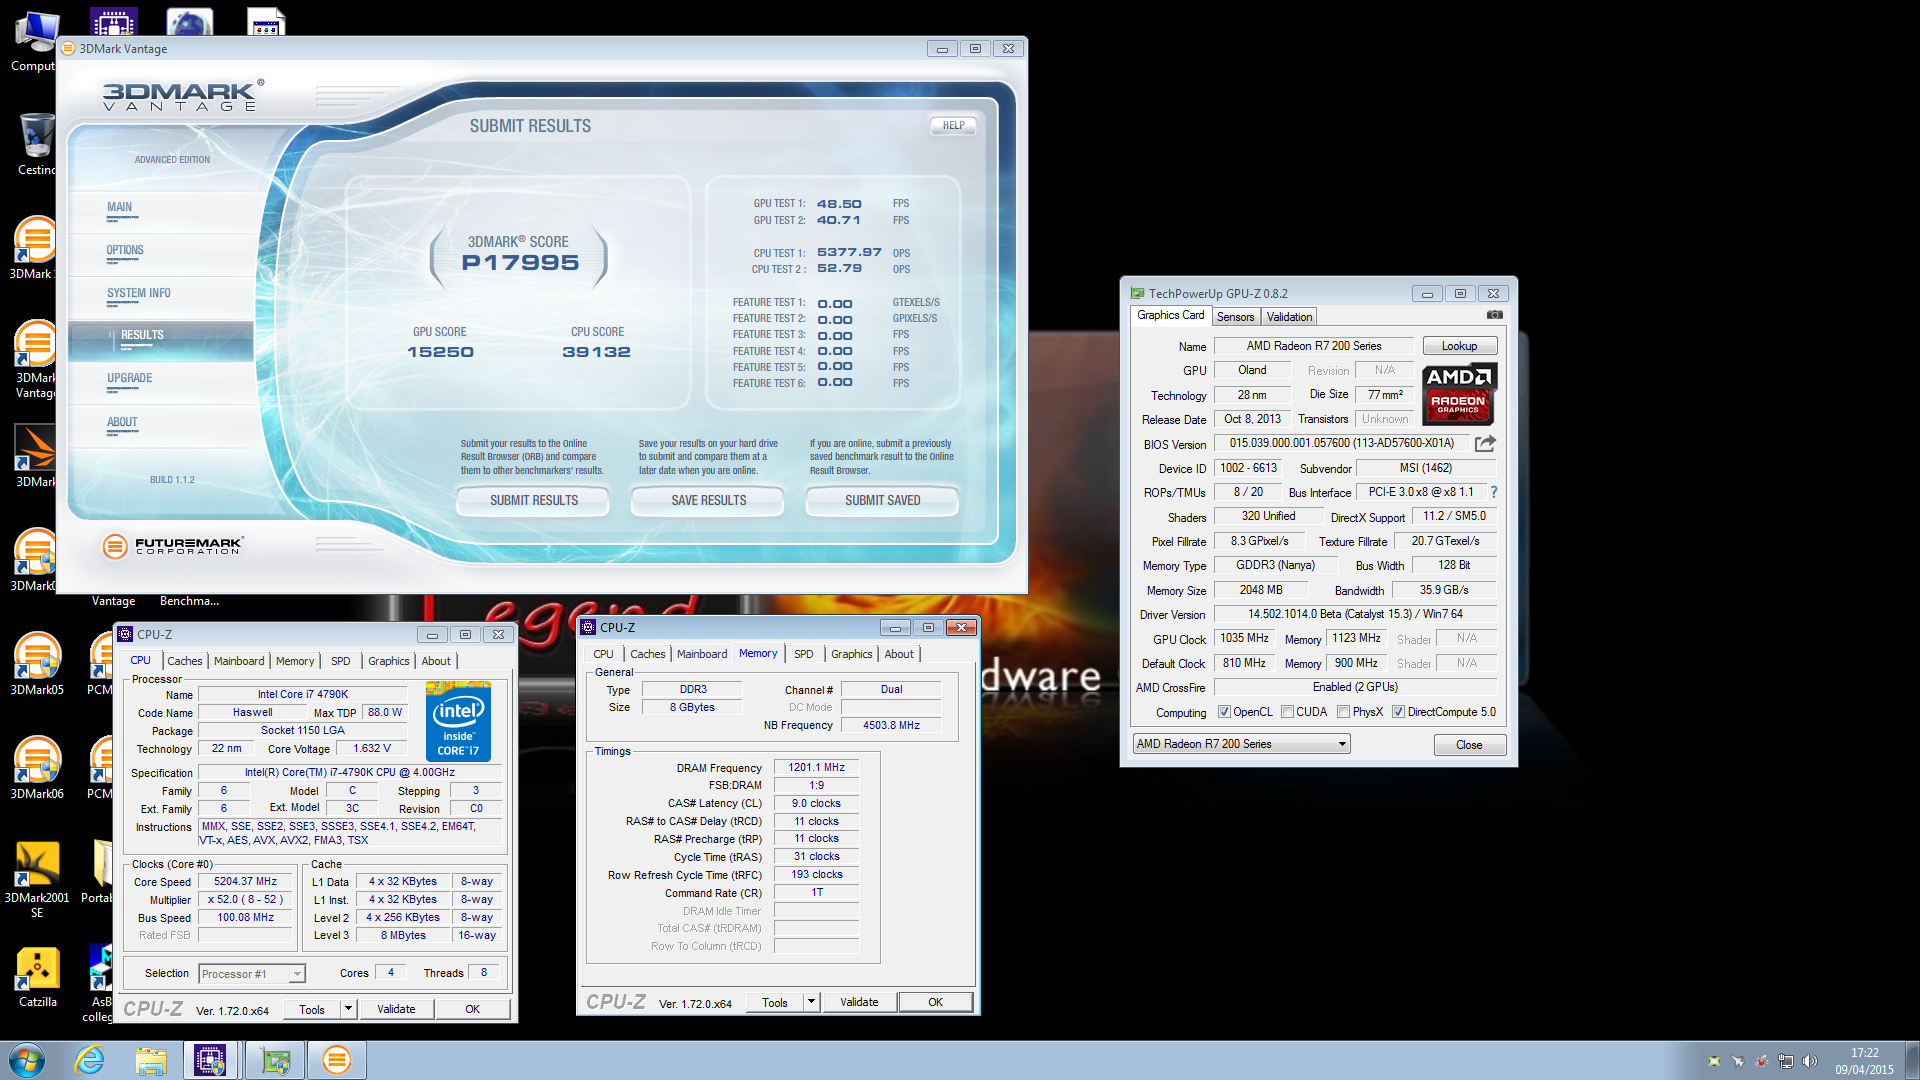
Task: Open the Start menu orb
Action: point(27,1060)
